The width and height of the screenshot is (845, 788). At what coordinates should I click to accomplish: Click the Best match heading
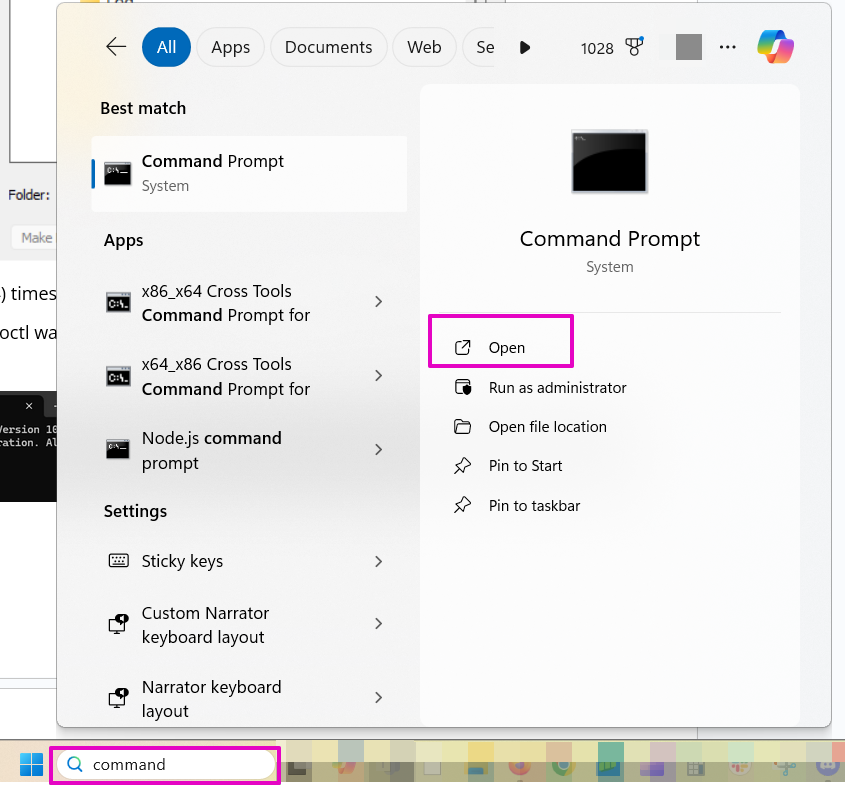(x=143, y=108)
